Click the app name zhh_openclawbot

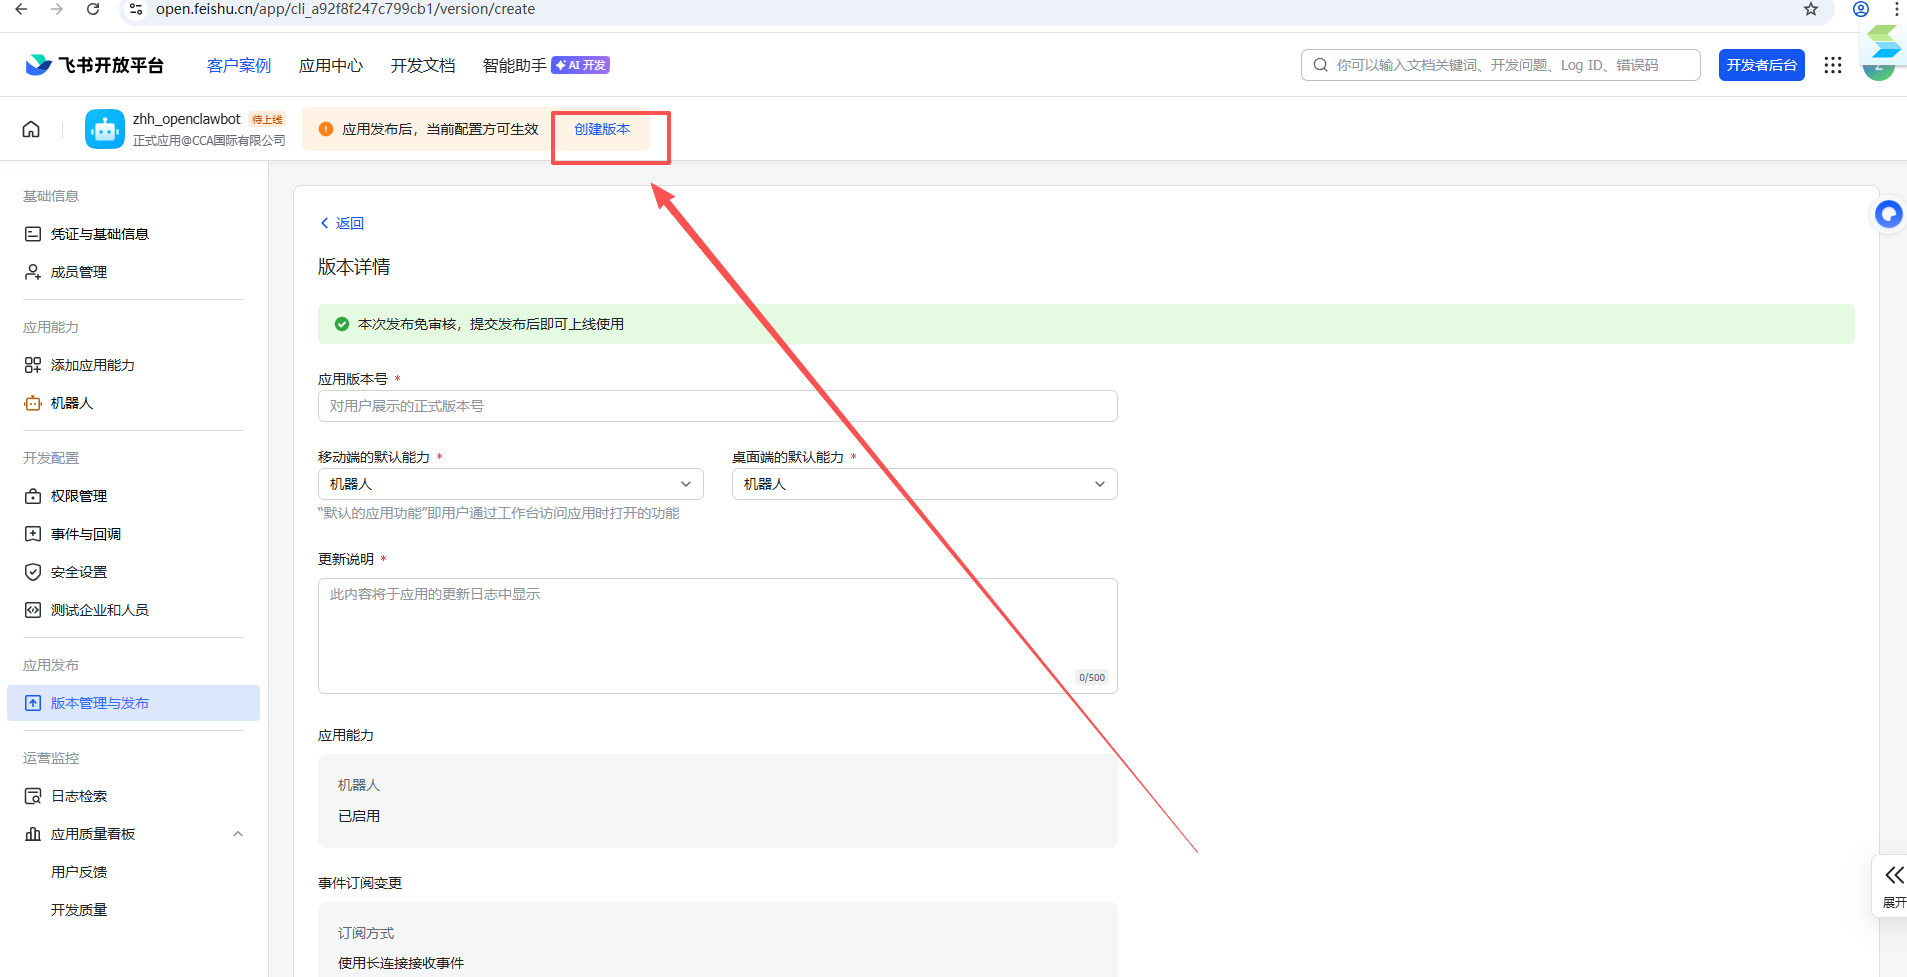click(x=187, y=119)
